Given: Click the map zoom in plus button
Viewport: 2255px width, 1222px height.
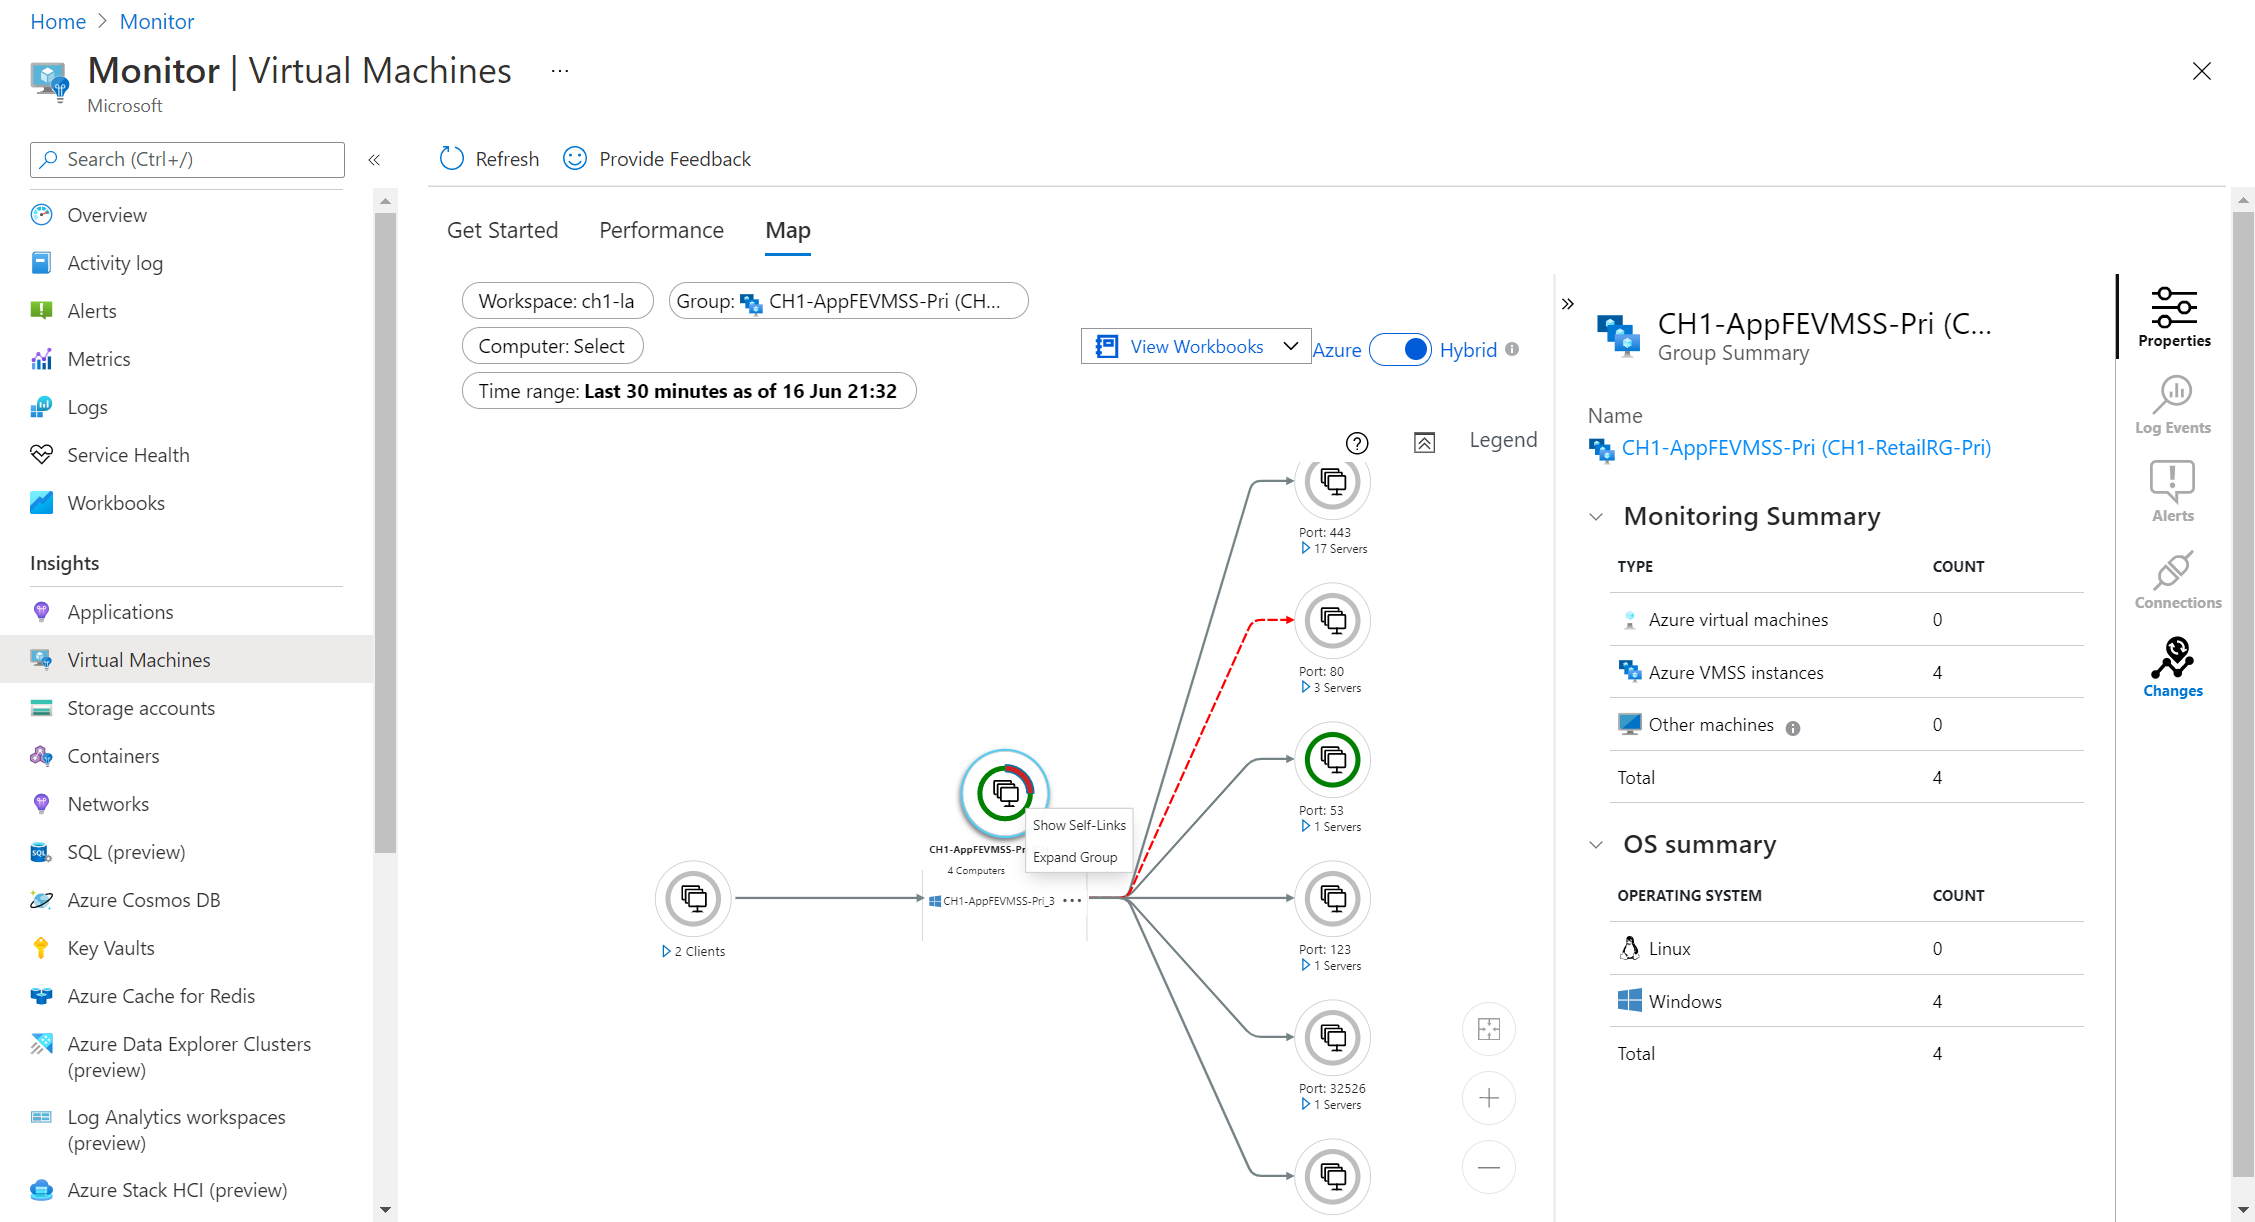Looking at the screenshot, I should pyautogui.click(x=1488, y=1098).
